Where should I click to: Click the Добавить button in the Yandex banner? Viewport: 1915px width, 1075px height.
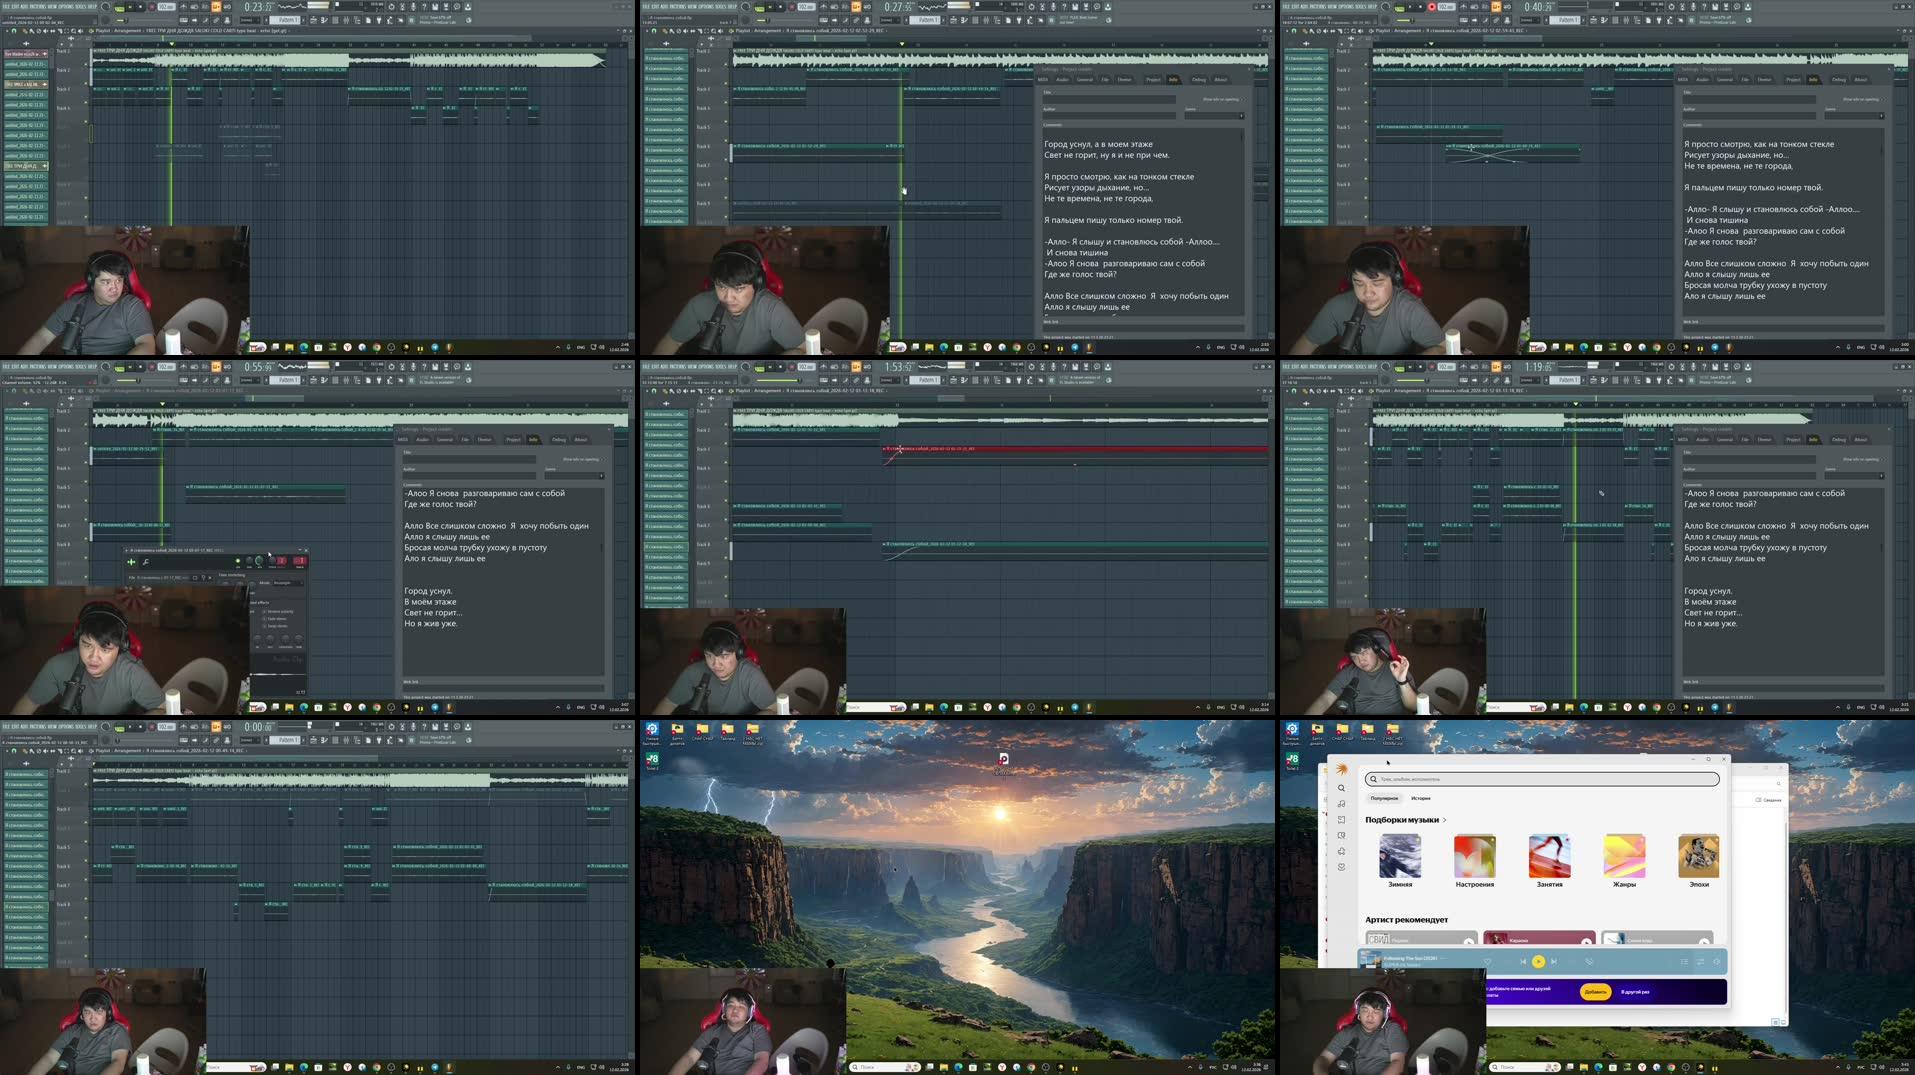coord(1595,992)
